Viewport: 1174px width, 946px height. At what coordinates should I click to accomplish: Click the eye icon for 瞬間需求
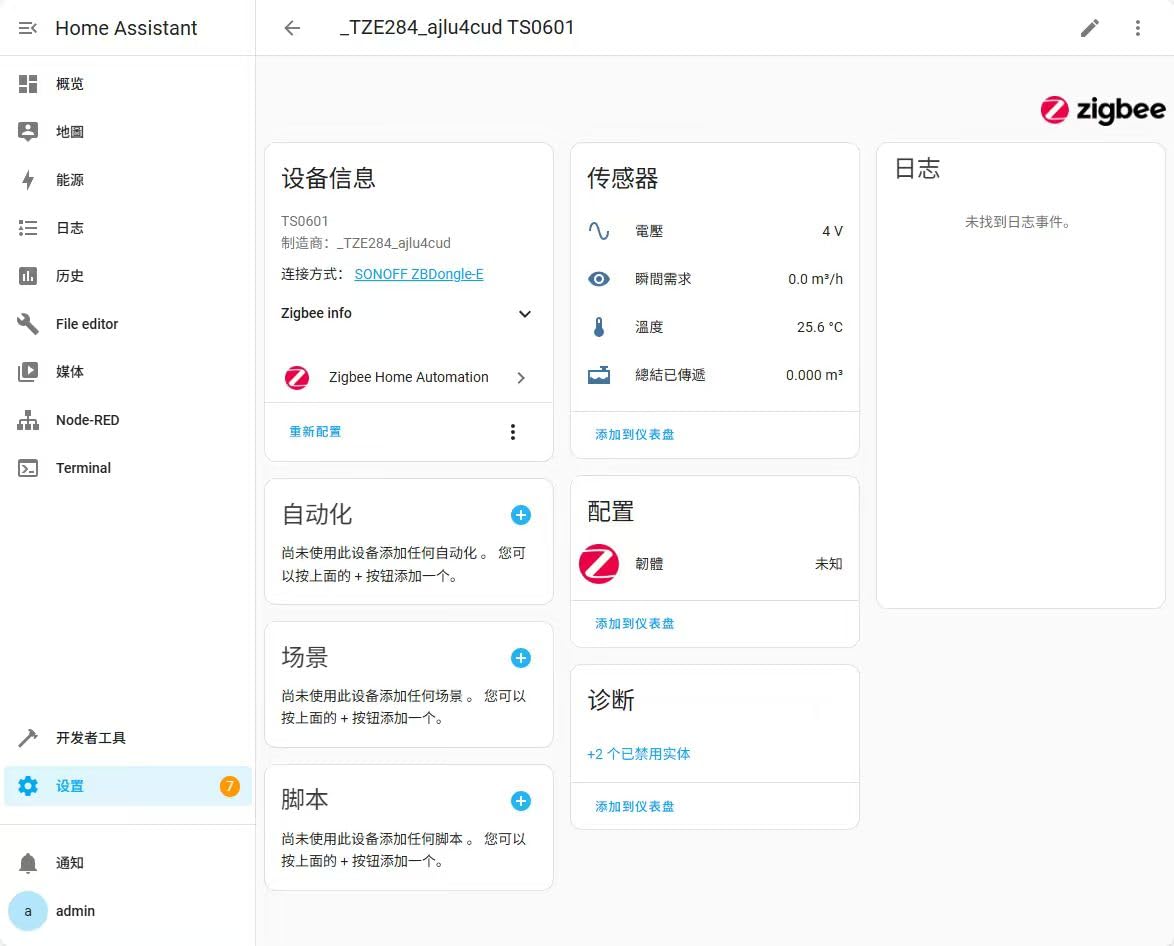point(598,279)
